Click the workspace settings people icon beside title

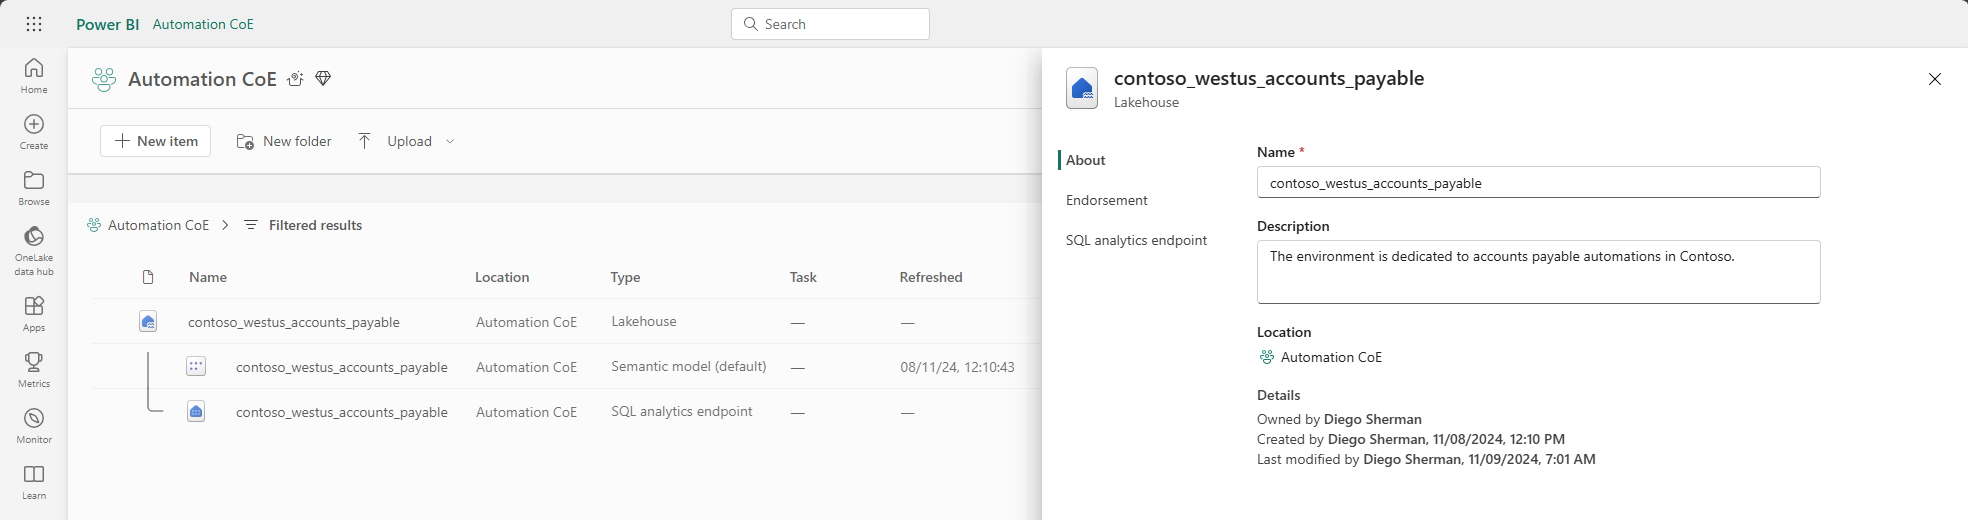pyautogui.click(x=295, y=79)
